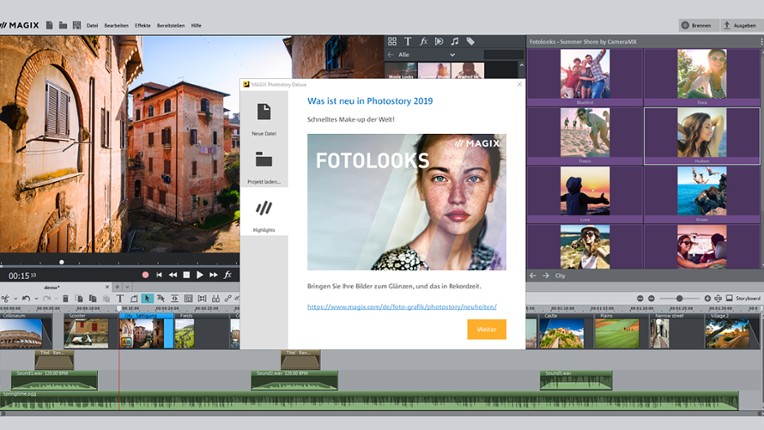Click the delete trash icon in timeline toolbar
The image size is (764, 430).
66,298
